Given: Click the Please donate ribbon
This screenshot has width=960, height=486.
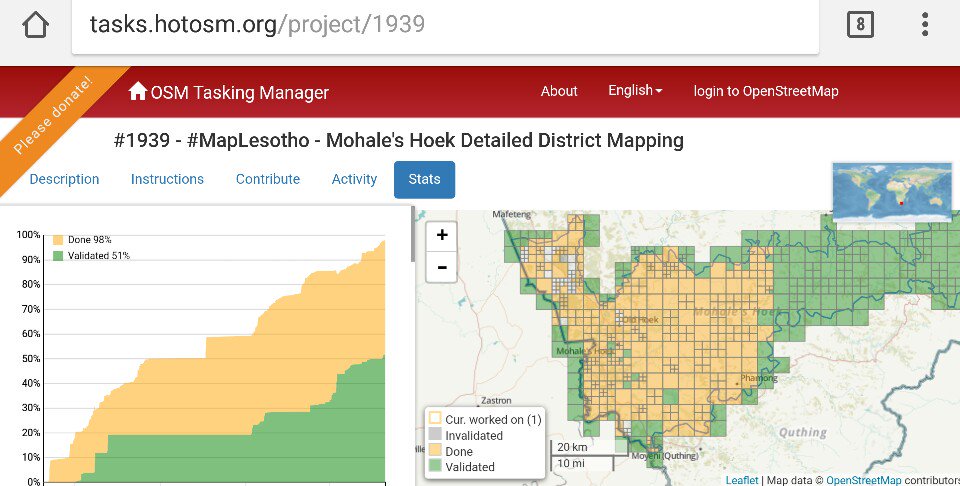Looking at the screenshot, I should tap(52, 115).
